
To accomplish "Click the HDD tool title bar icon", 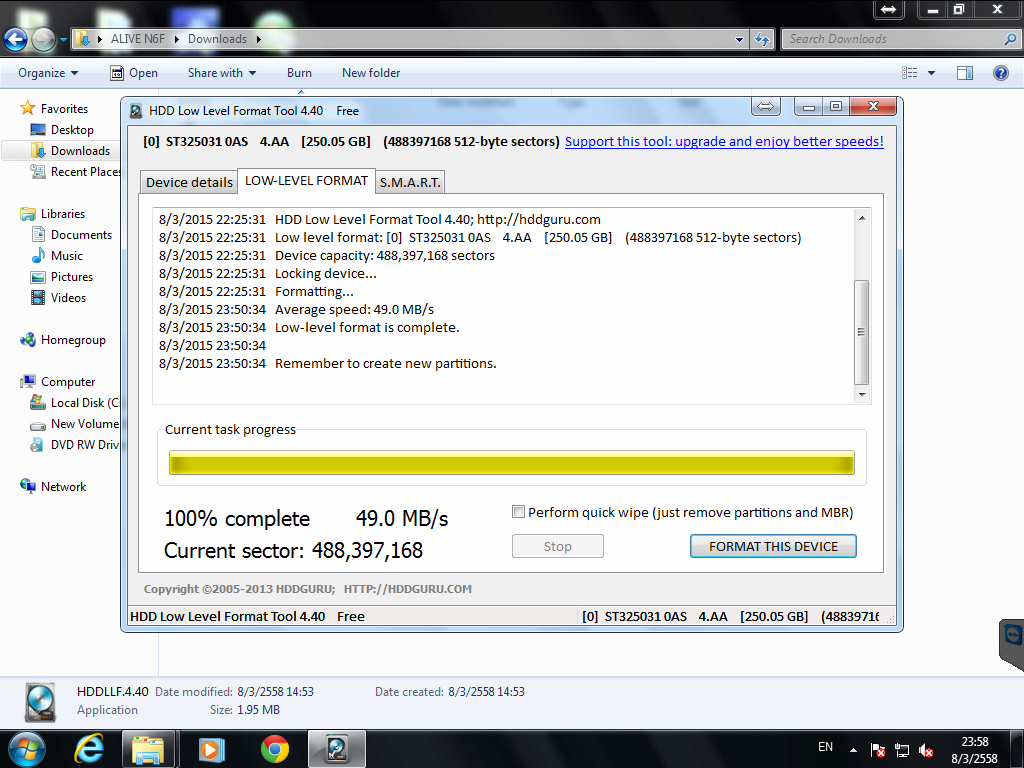I will pyautogui.click(x=136, y=111).
